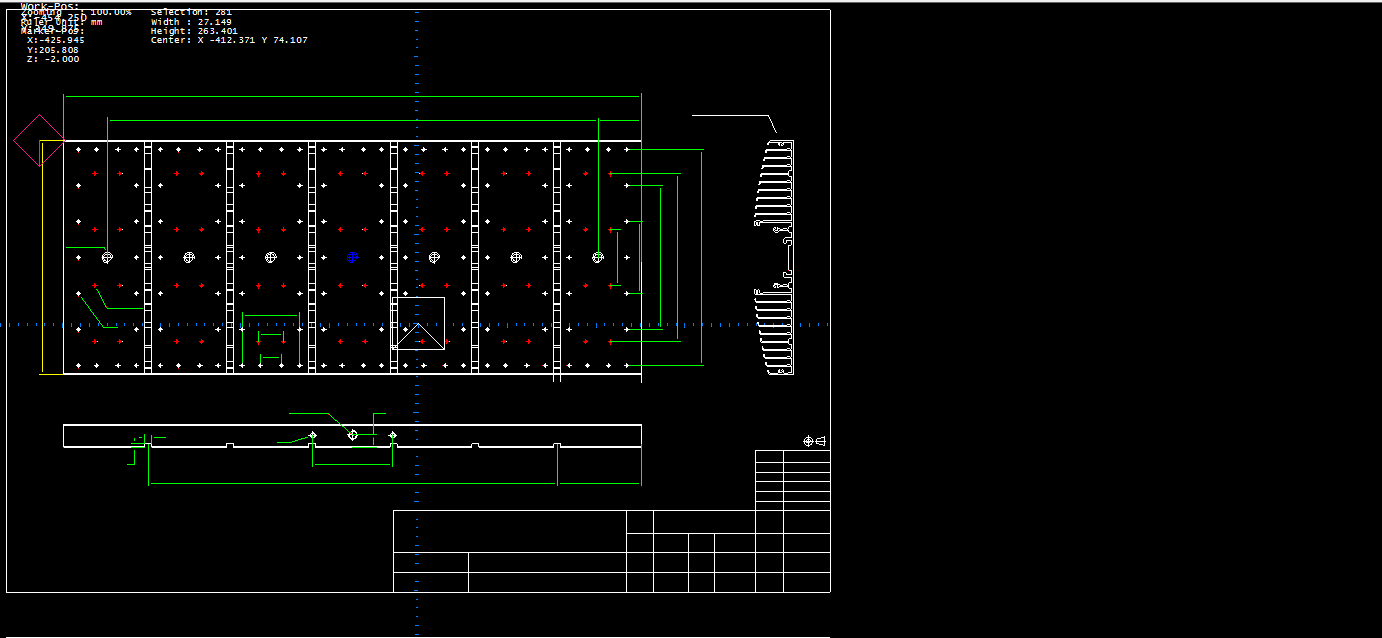Image resolution: width=1382 pixels, height=638 pixels.
Task: Click the Height: 263.401 readout
Action: (194, 31)
